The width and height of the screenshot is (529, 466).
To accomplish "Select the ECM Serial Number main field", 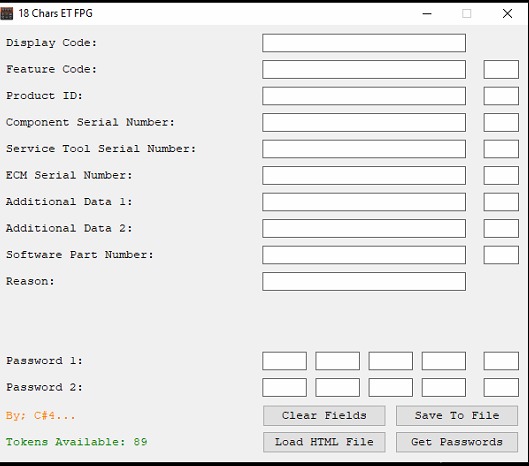I will point(364,175).
